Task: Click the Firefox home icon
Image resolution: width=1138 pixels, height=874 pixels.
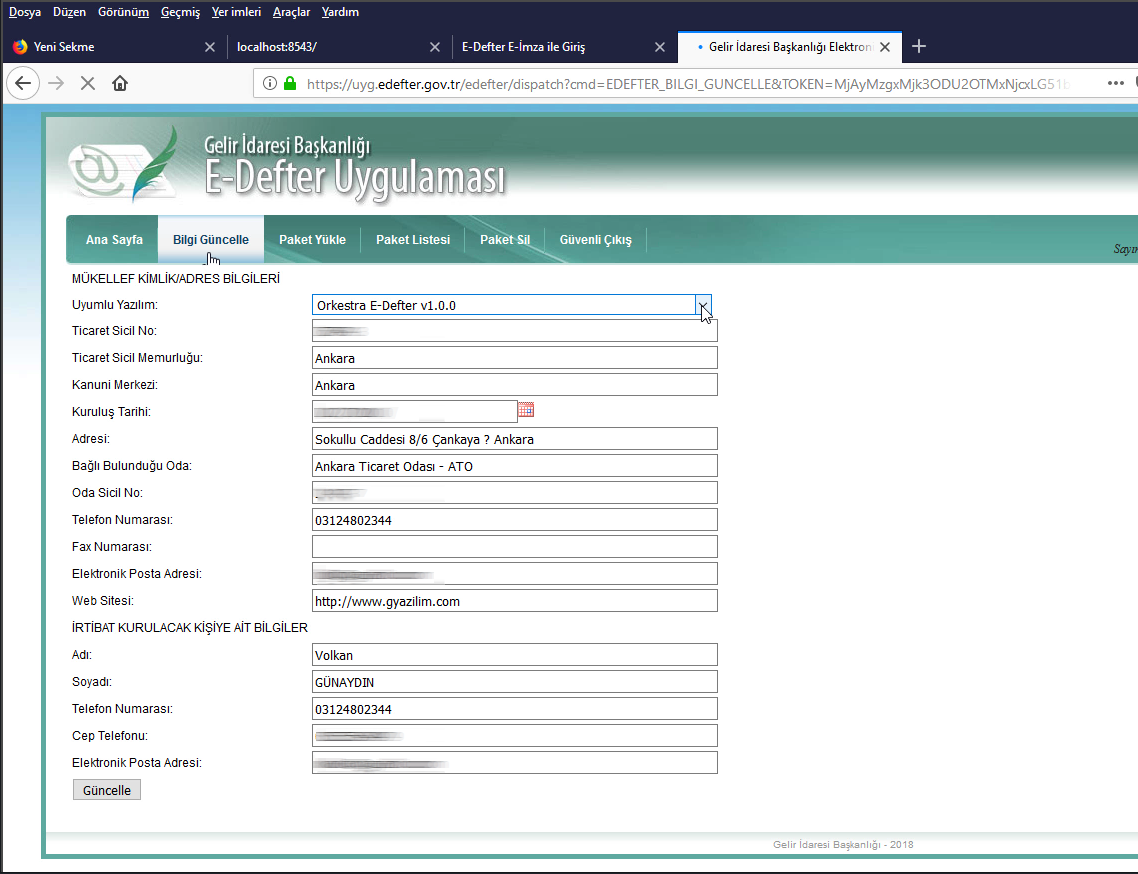Action: [120, 83]
